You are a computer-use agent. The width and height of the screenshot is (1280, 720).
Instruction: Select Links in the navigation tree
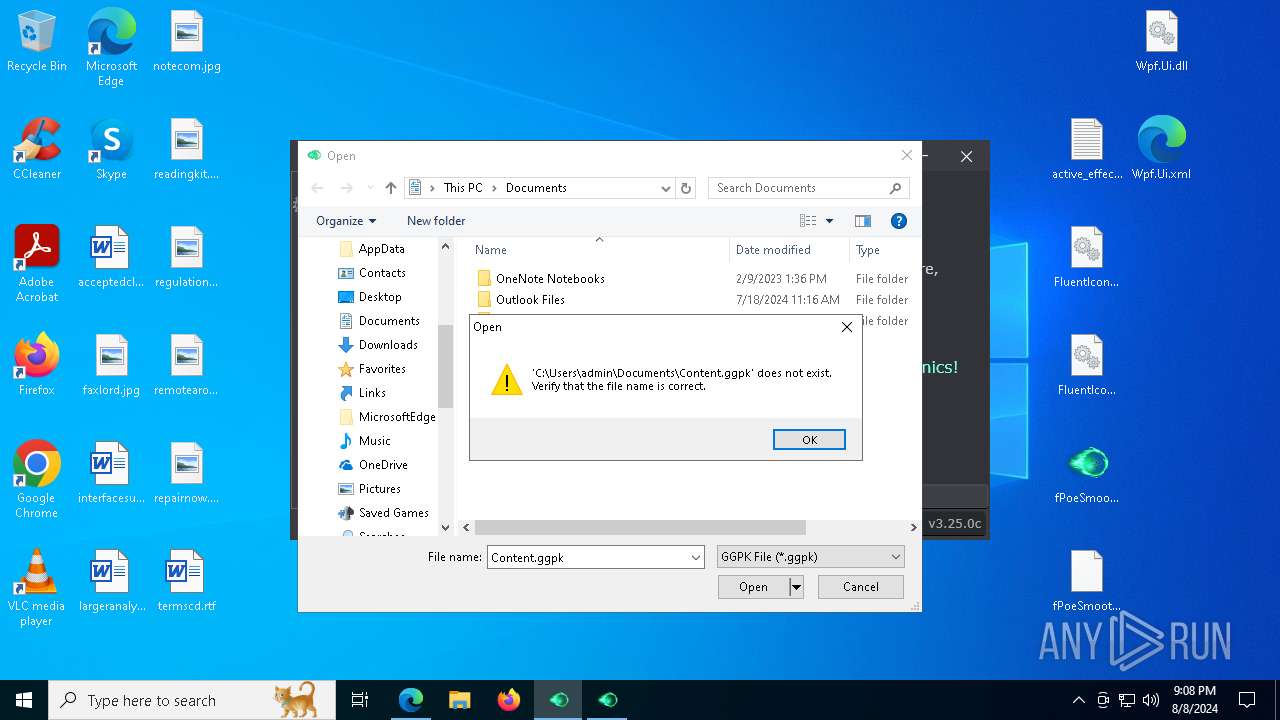click(x=372, y=393)
